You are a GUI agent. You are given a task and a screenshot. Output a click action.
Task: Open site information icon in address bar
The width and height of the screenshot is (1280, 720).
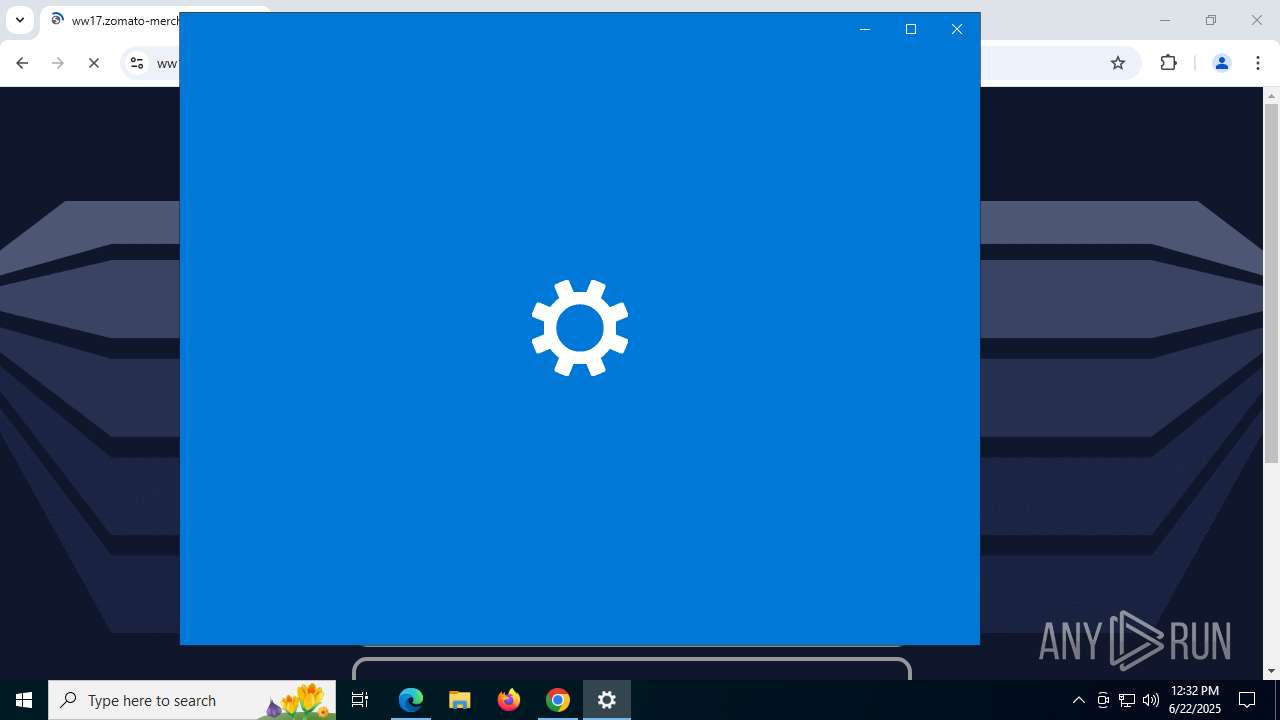pyautogui.click(x=137, y=63)
